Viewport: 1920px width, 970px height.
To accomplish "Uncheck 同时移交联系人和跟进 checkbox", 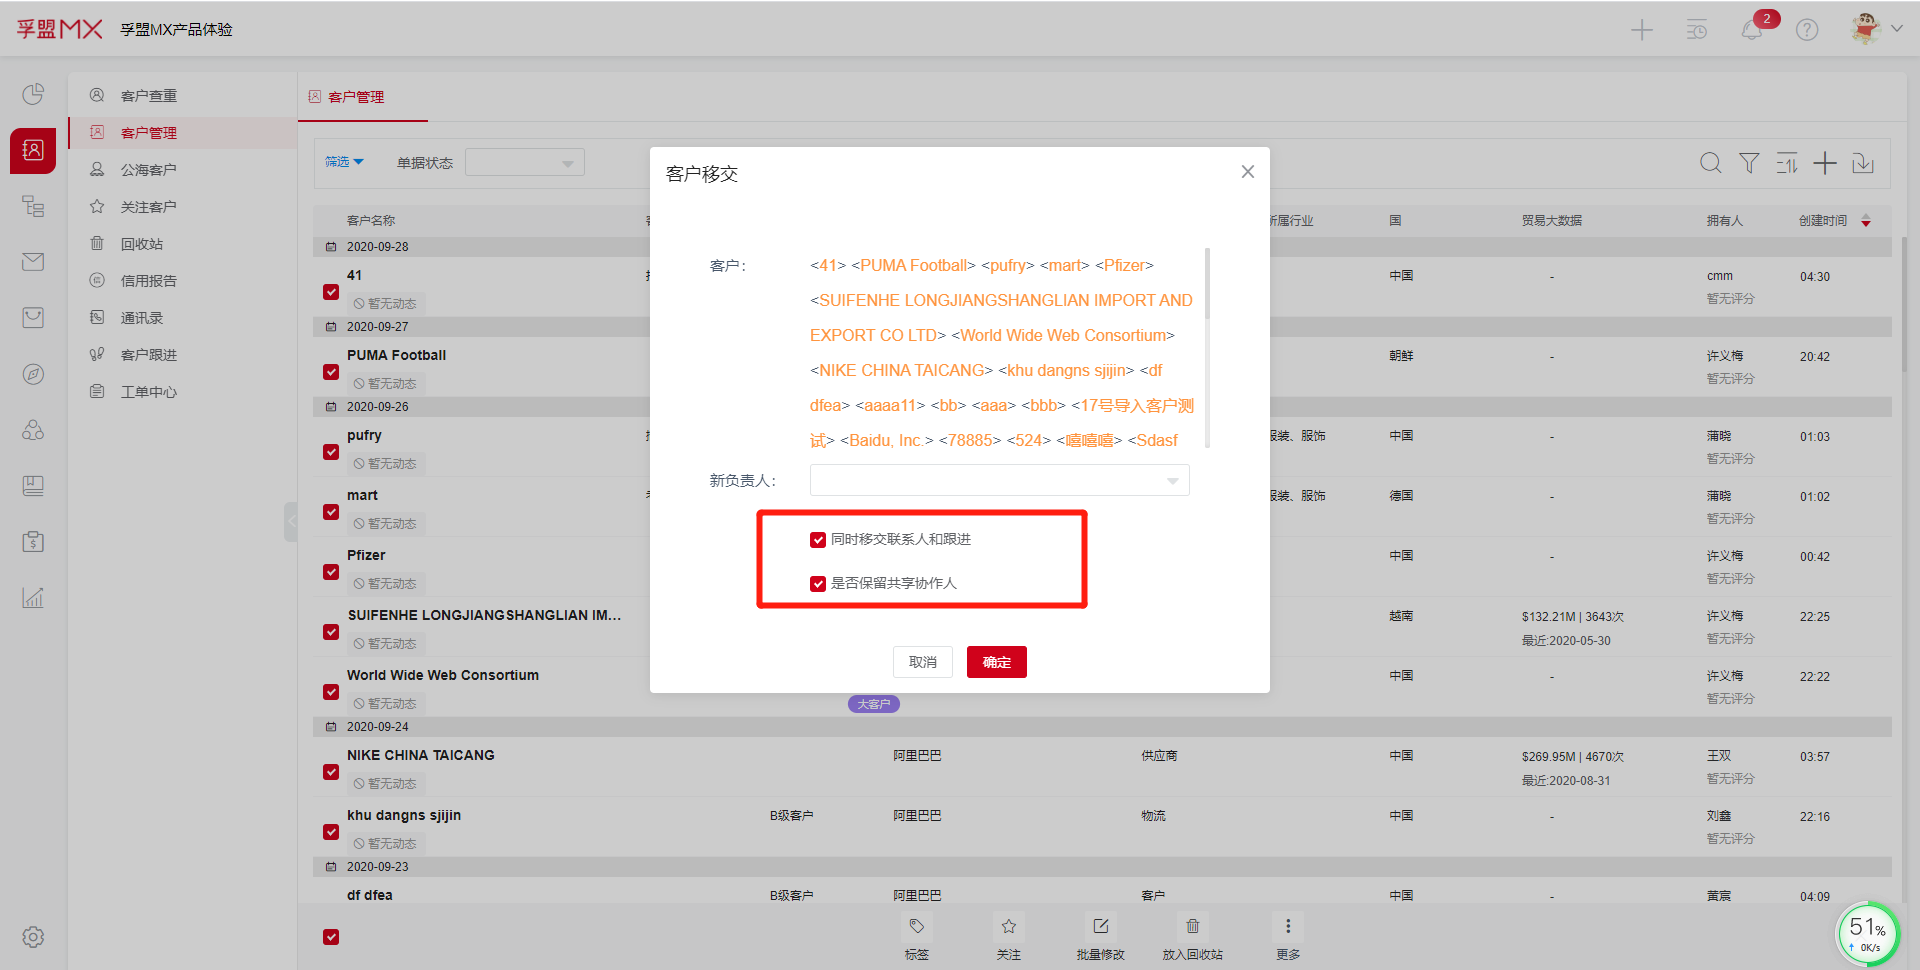I will pyautogui.click(x=818, y=540).
